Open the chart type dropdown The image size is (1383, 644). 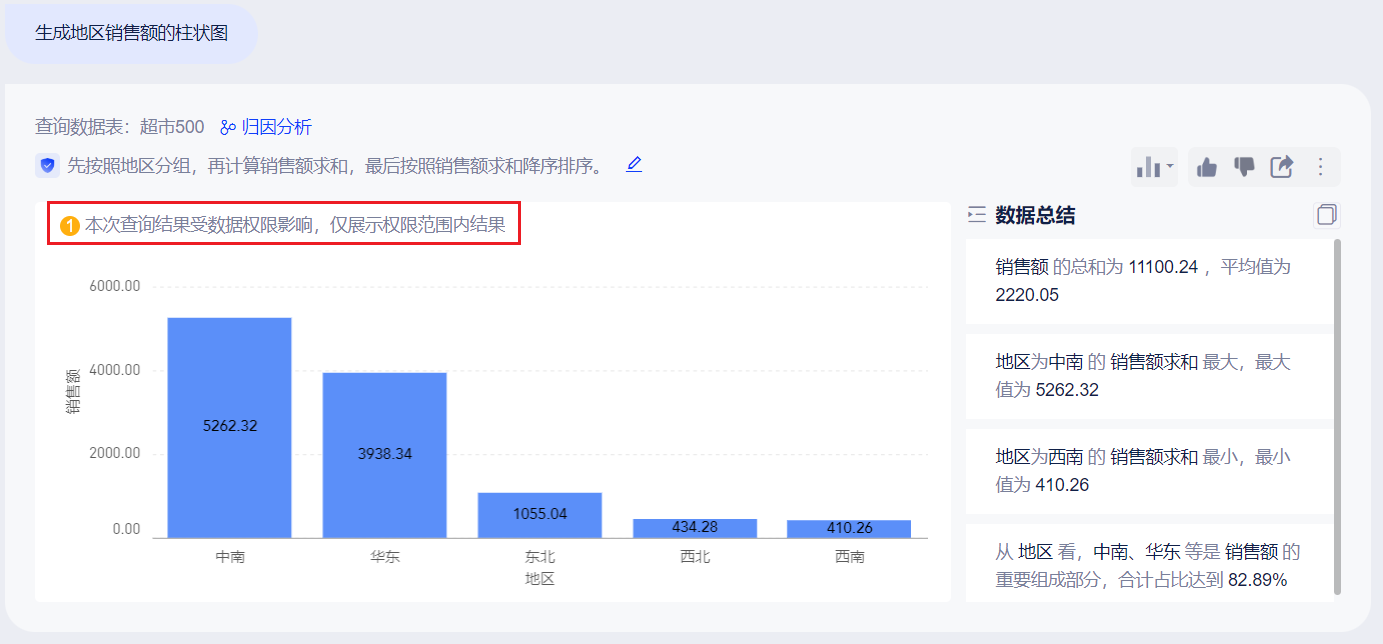pyautogui.click(x=1155, y=167)
